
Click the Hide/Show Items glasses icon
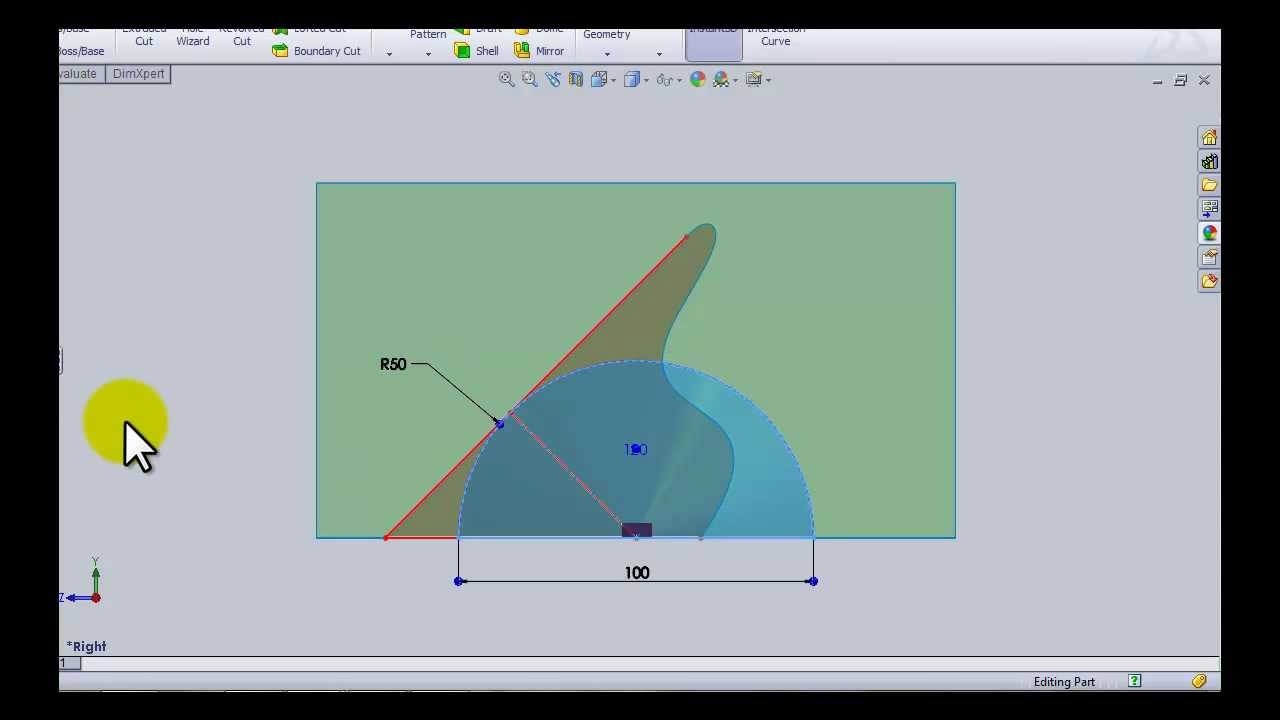(663, 80)
